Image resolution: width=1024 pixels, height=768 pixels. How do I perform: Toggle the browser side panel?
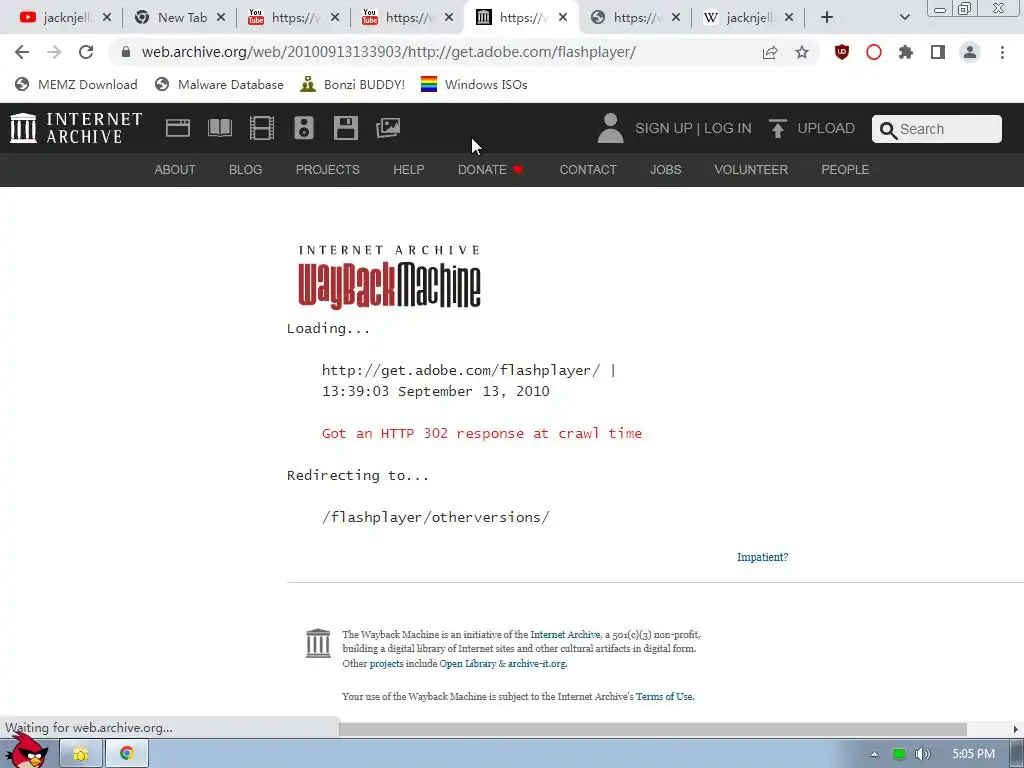[938, 52]
